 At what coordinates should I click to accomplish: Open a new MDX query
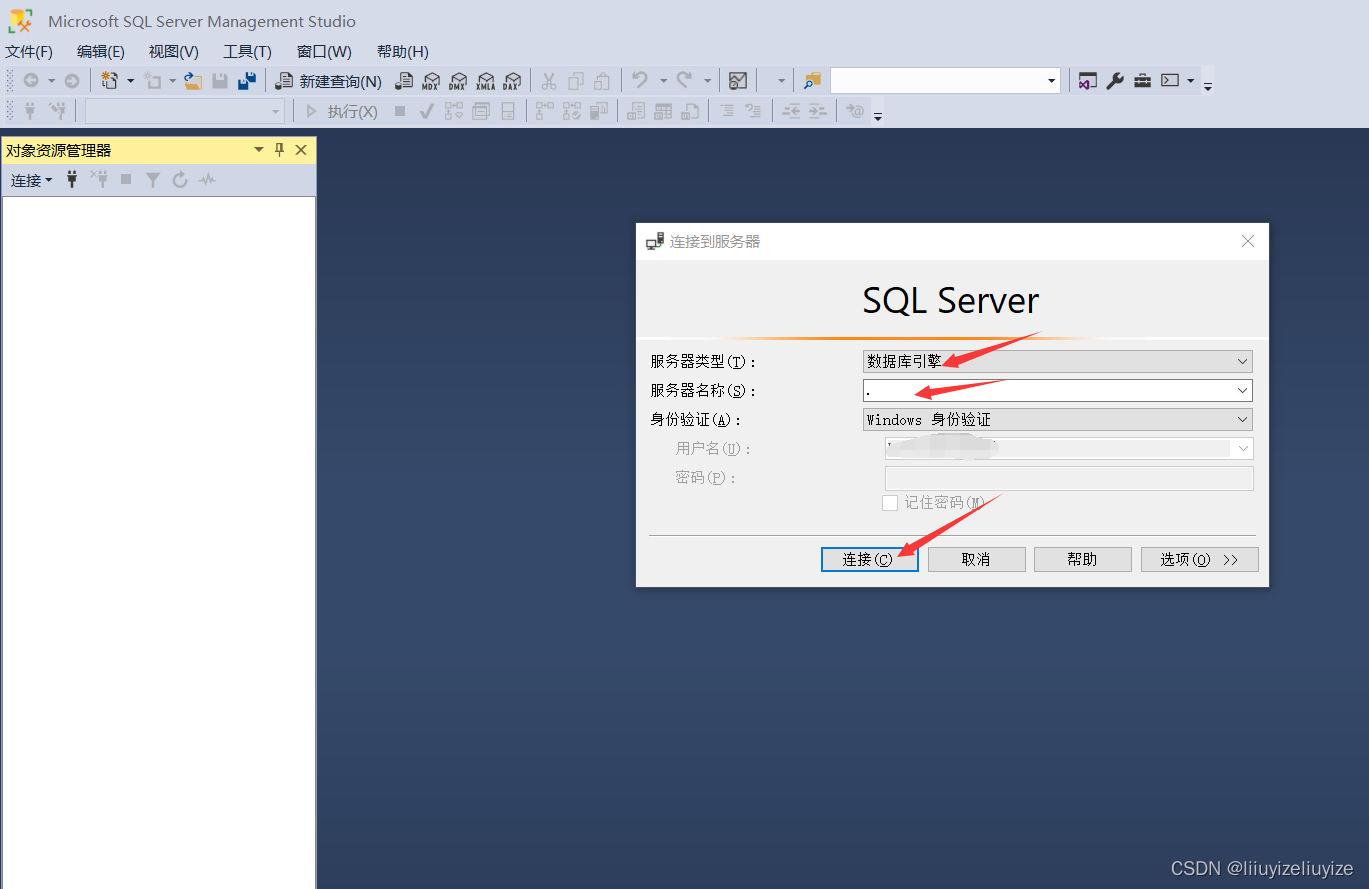coord(431,81)
